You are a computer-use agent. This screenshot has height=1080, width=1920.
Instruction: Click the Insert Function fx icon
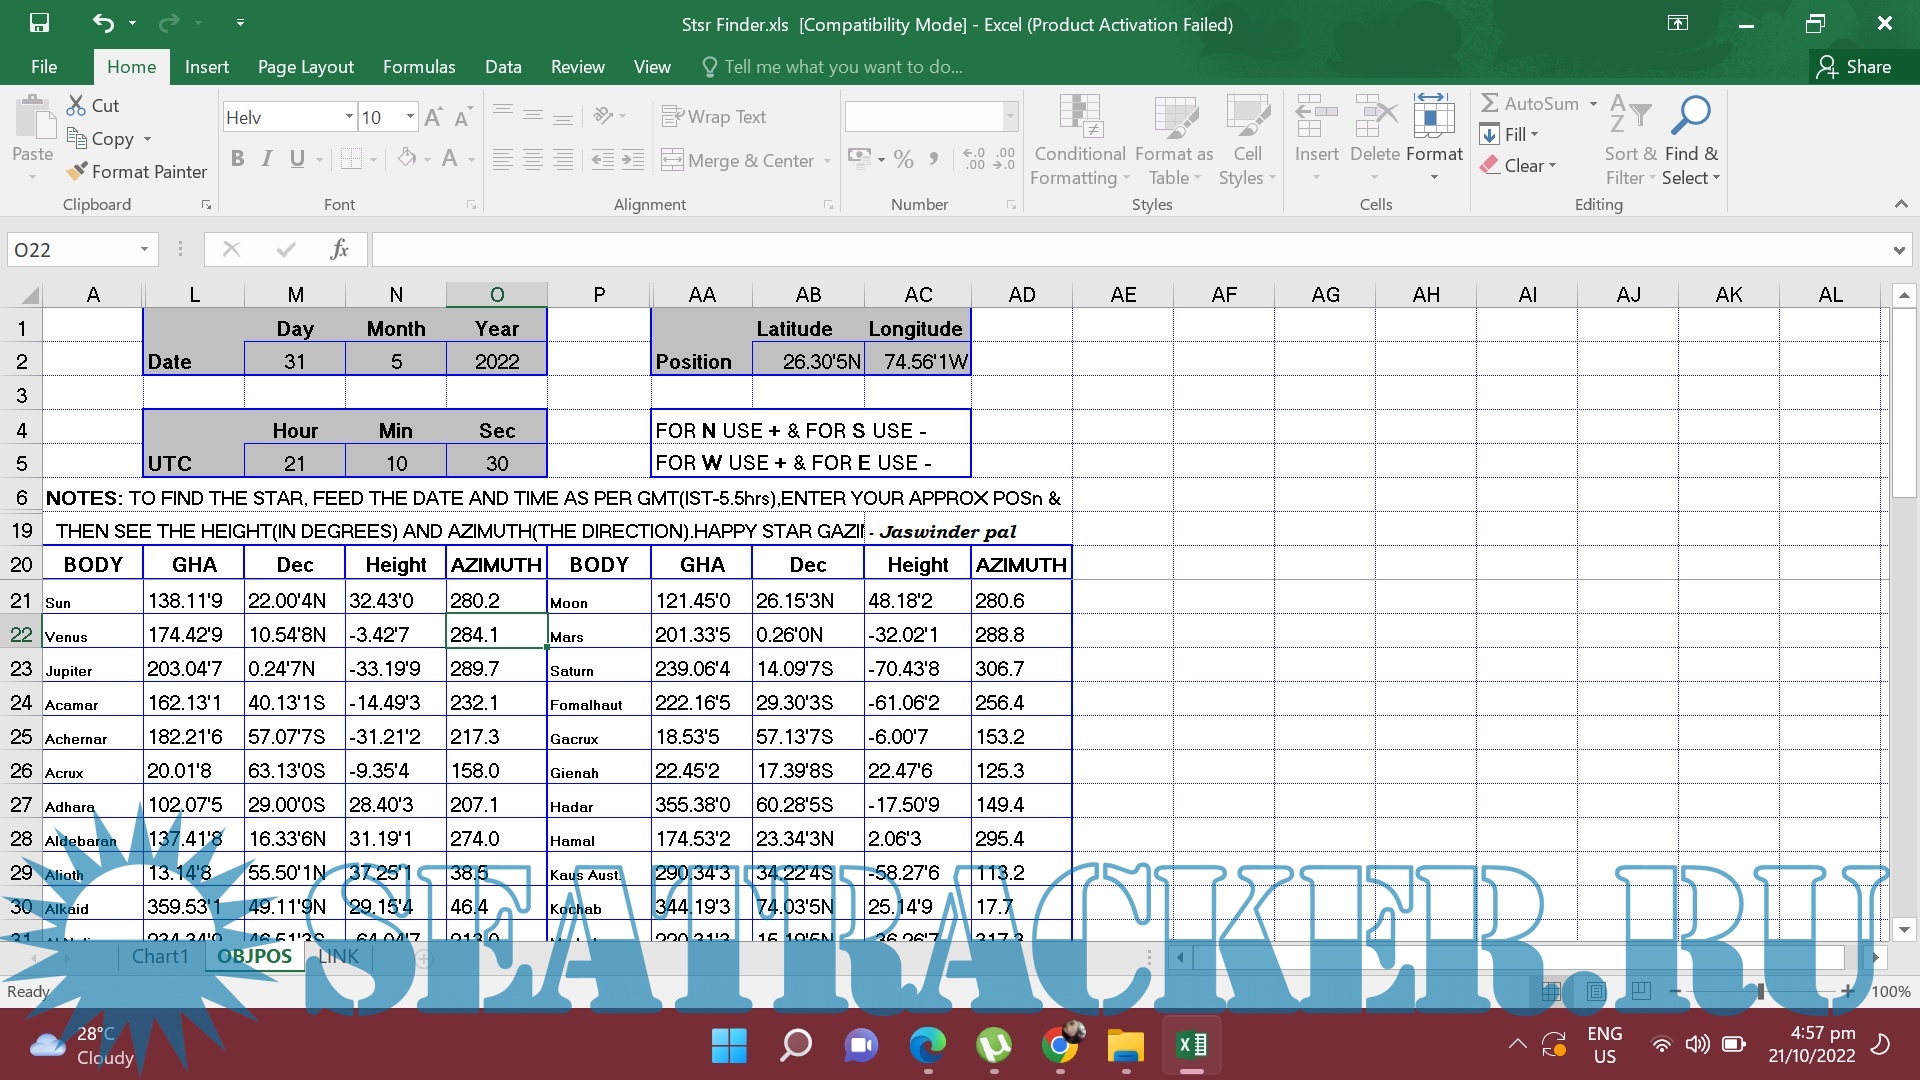339,249
